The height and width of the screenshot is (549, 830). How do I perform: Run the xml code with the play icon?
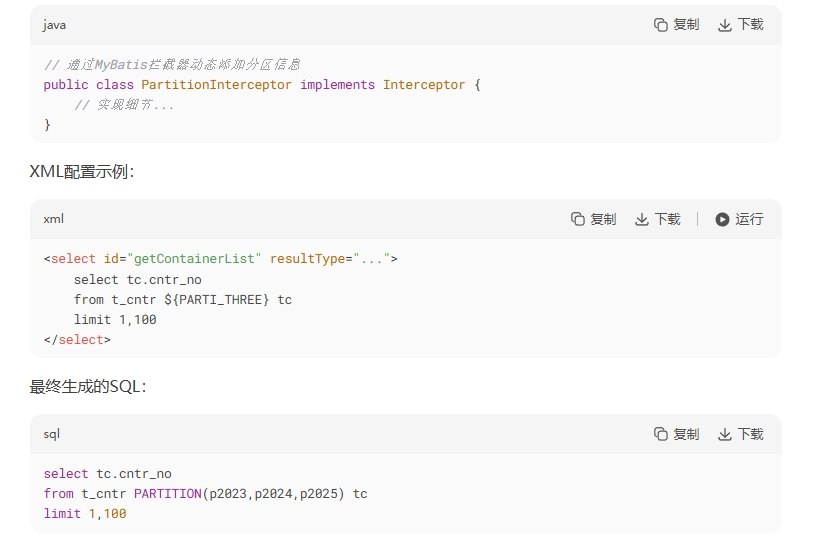(x=739, y=219)
